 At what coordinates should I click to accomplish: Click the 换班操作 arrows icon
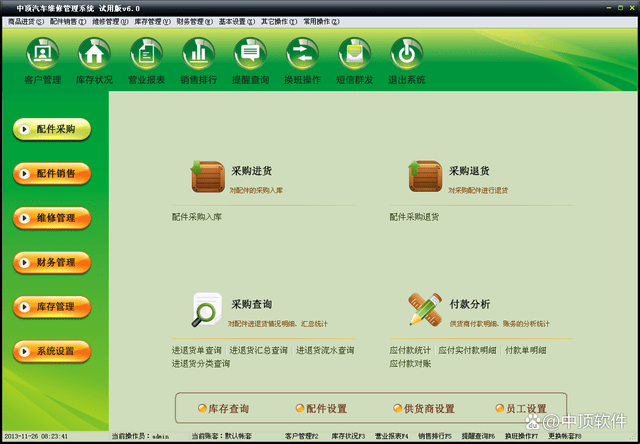click(302, 53)
